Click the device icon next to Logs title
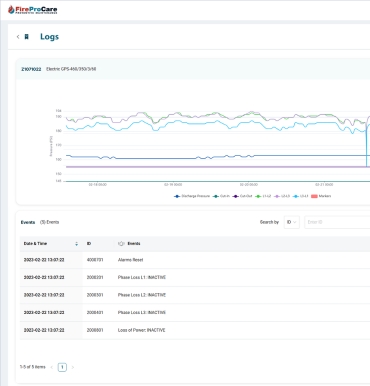 pyautogui.click(x=27, y=37)
